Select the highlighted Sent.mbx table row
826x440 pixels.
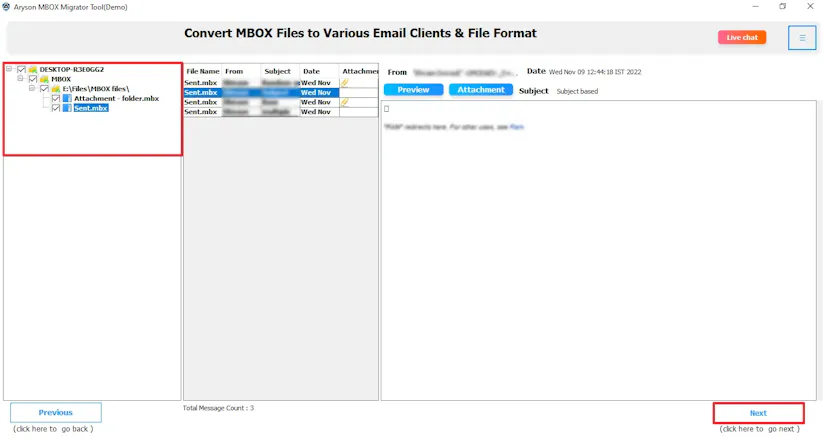[281, 93]
